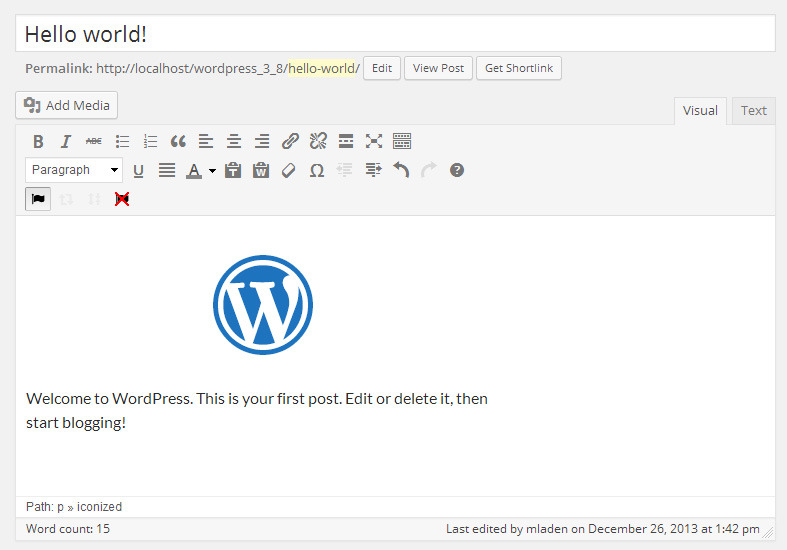
Task: Insert the More tag
Action: (346, 142)
